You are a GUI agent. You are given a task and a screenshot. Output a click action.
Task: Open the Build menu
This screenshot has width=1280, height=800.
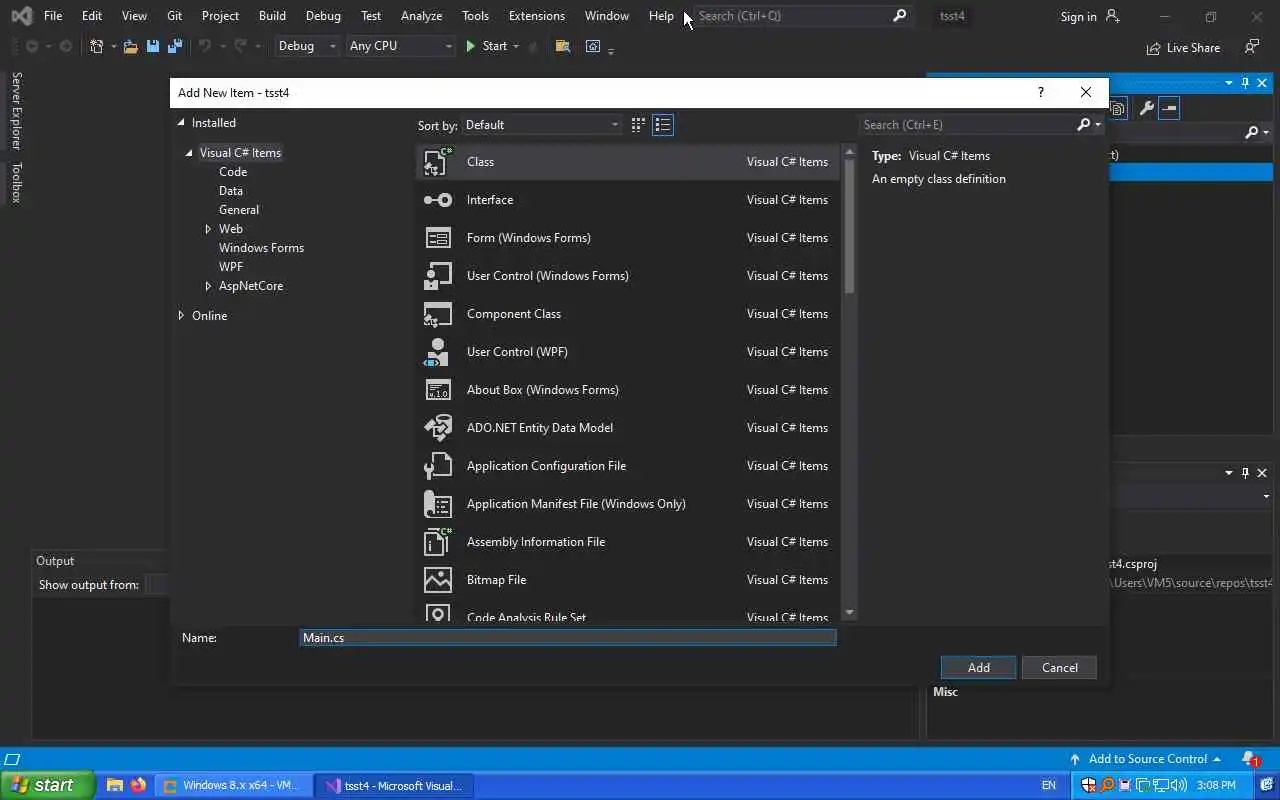pyautogui.click(x=272, y=16)
